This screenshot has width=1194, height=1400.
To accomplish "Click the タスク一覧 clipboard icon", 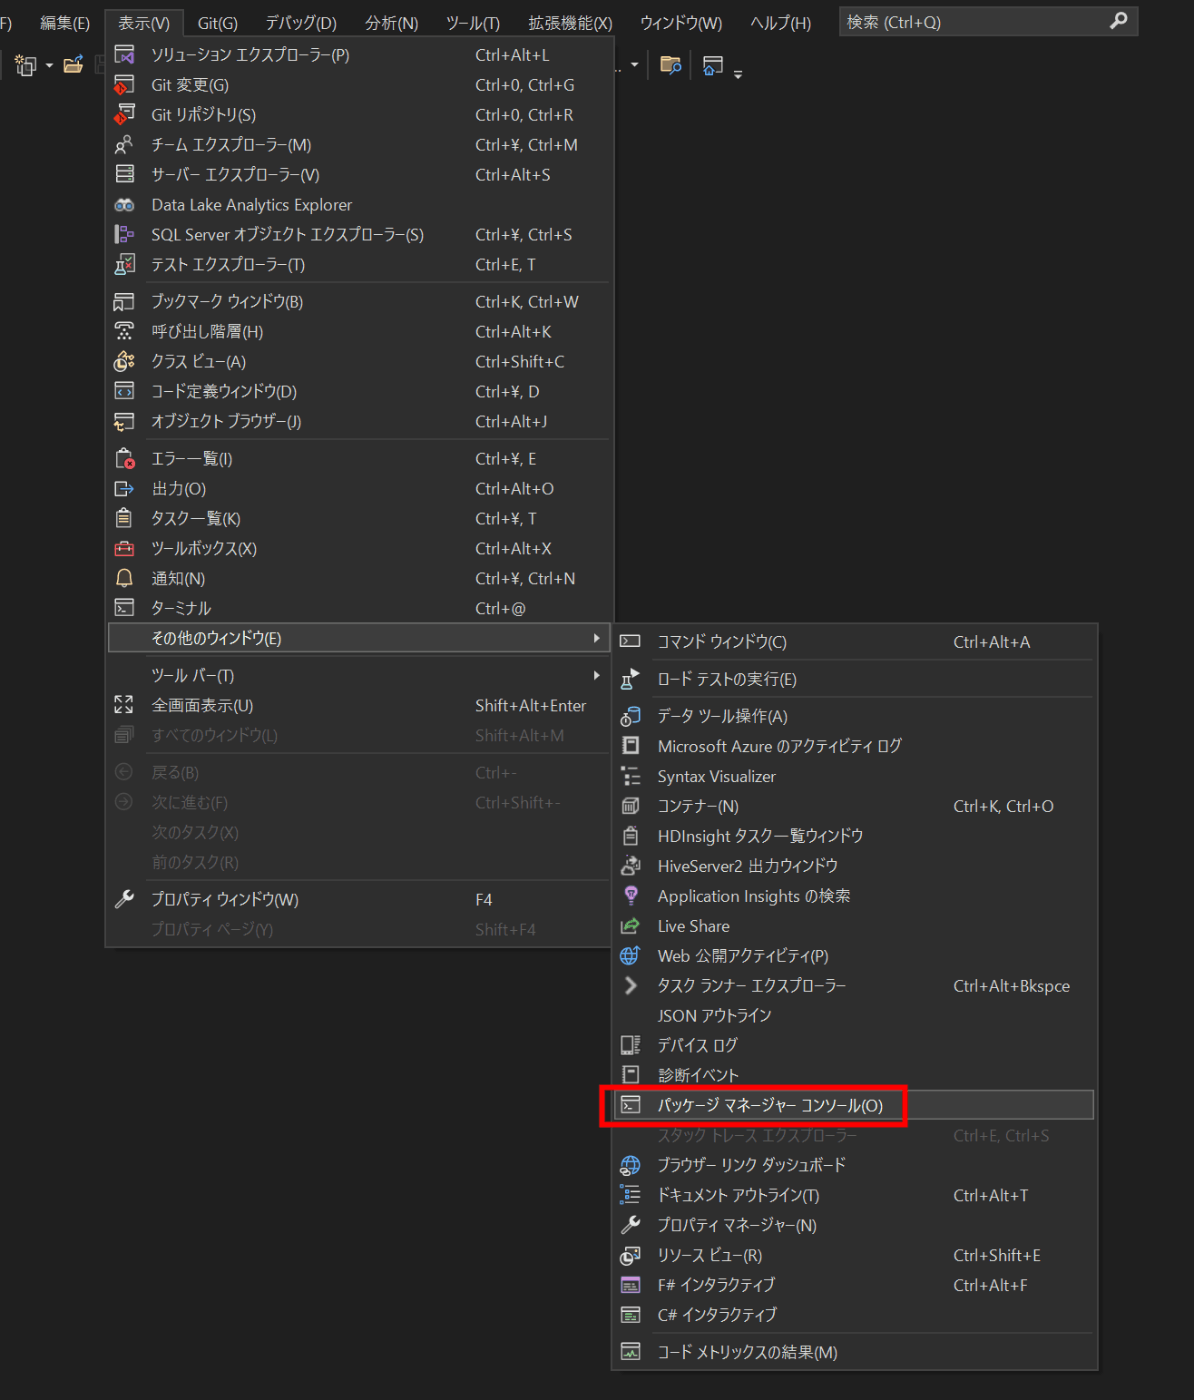I will 124,518.
